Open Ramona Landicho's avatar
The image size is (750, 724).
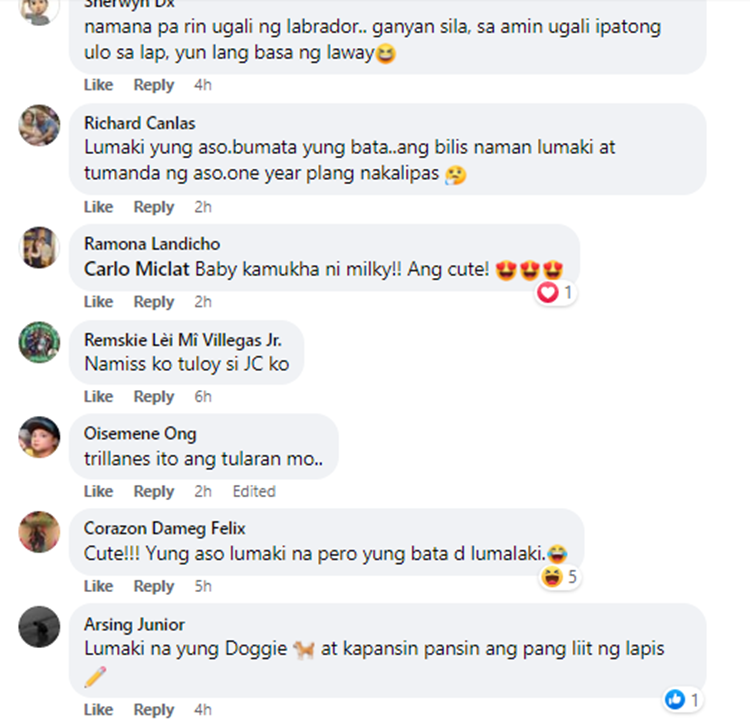coord(39,247)
